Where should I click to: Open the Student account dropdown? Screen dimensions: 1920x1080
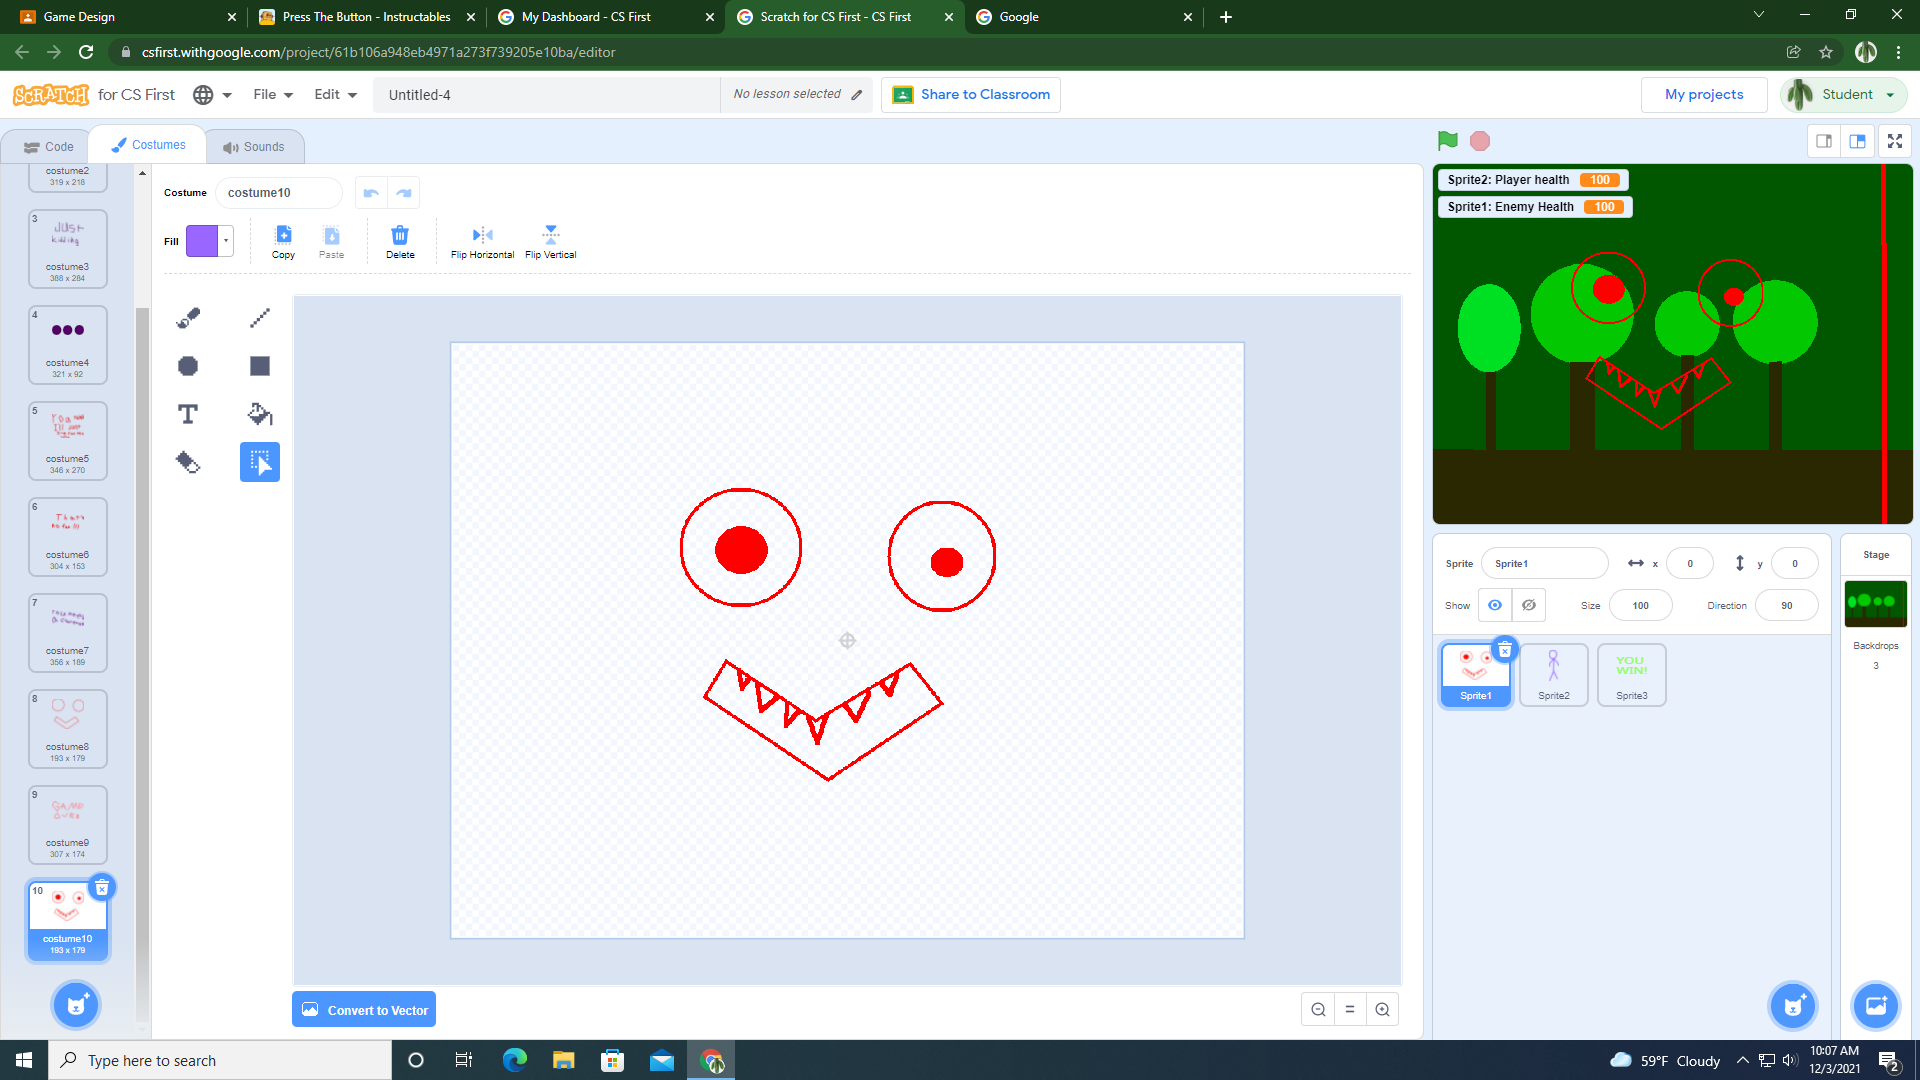click(x=1843, y=94)
